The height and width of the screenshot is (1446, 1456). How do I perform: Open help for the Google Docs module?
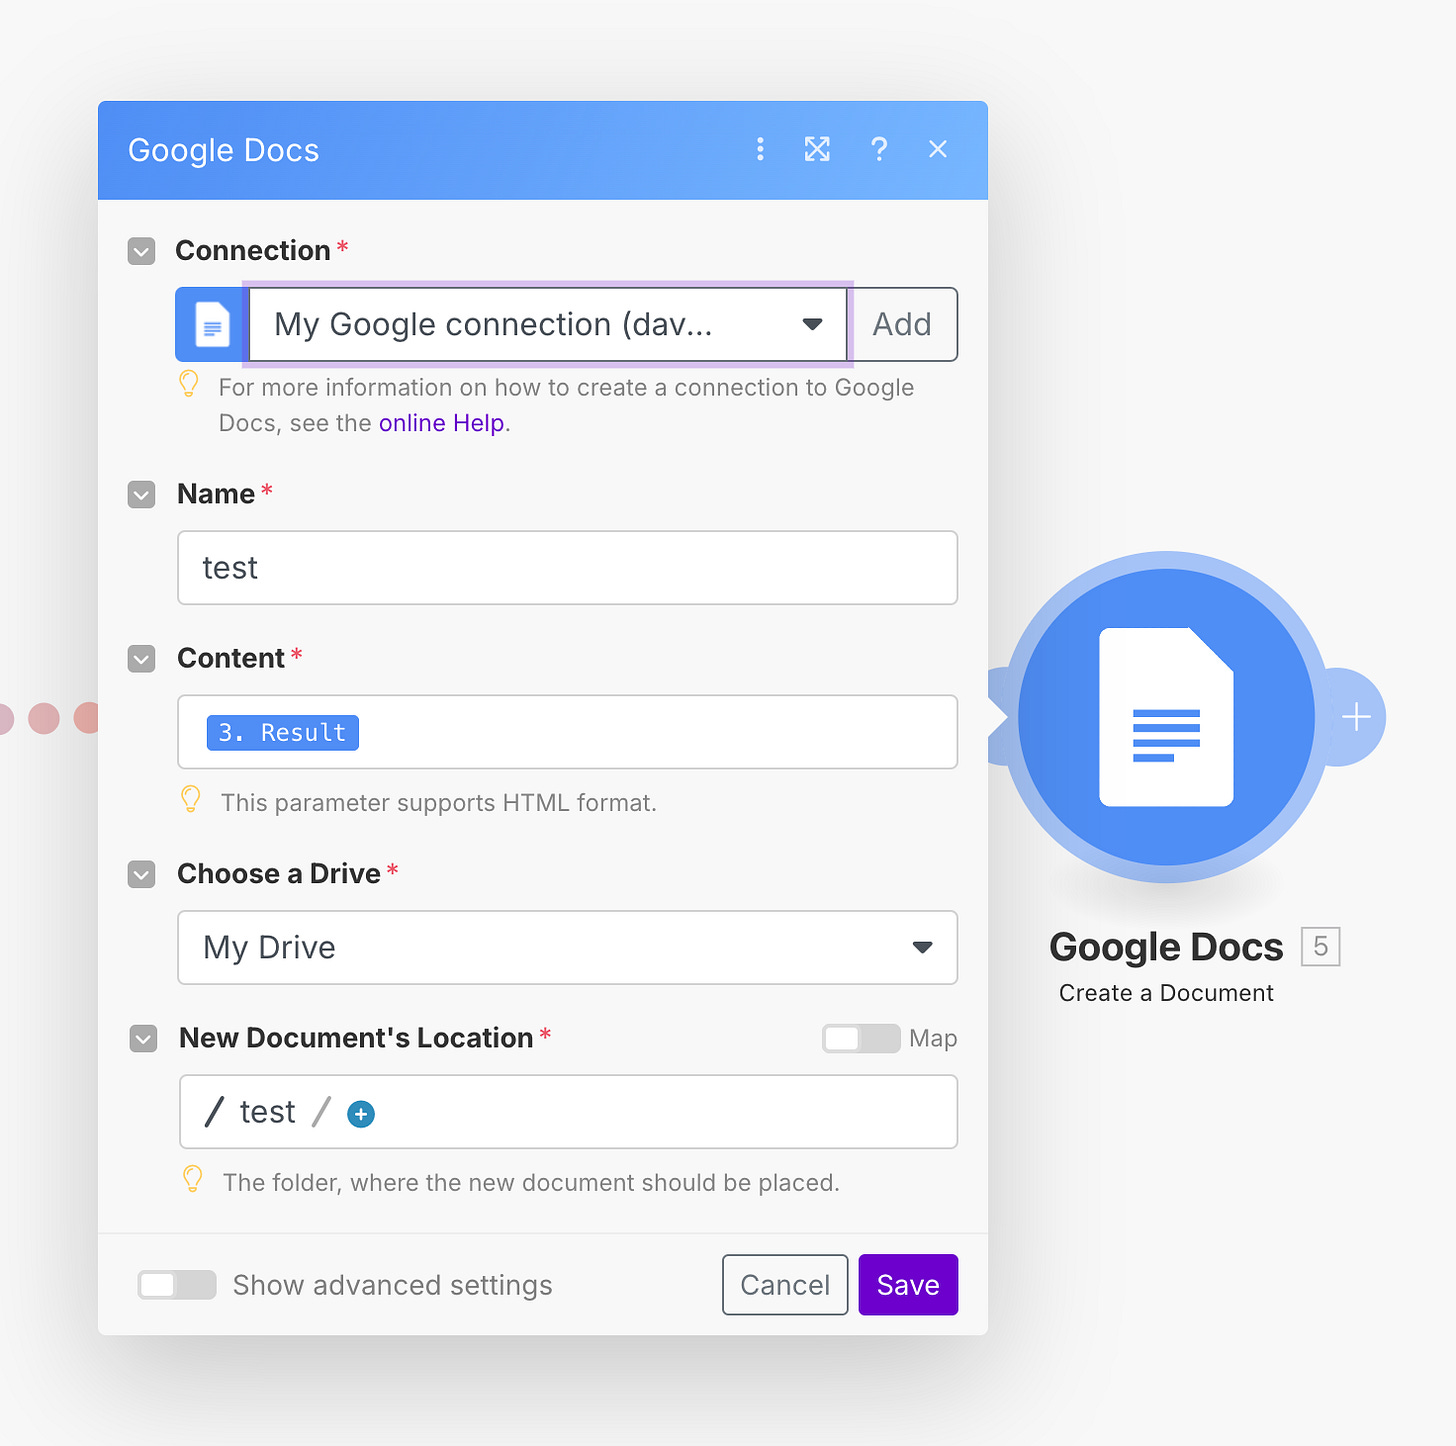point(879,149)
